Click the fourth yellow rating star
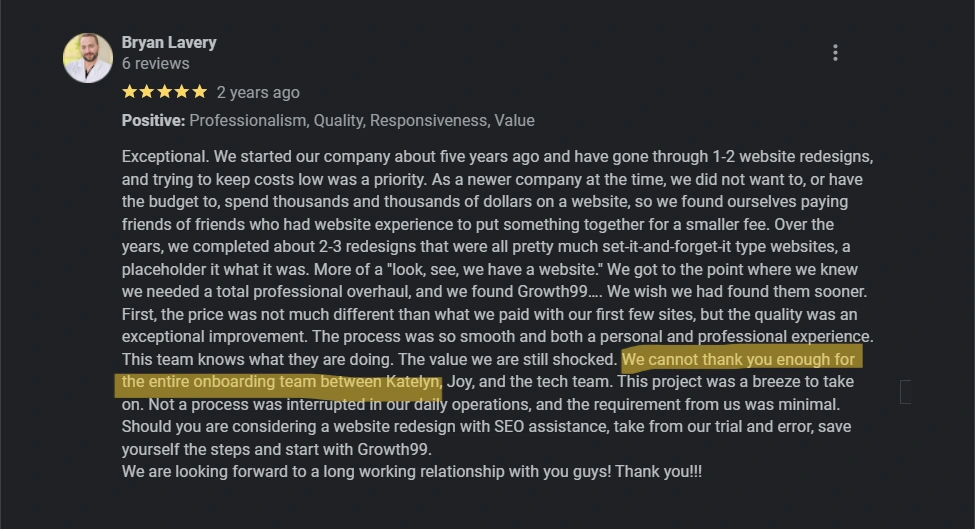The image size is (975, 529). point(182,92)
